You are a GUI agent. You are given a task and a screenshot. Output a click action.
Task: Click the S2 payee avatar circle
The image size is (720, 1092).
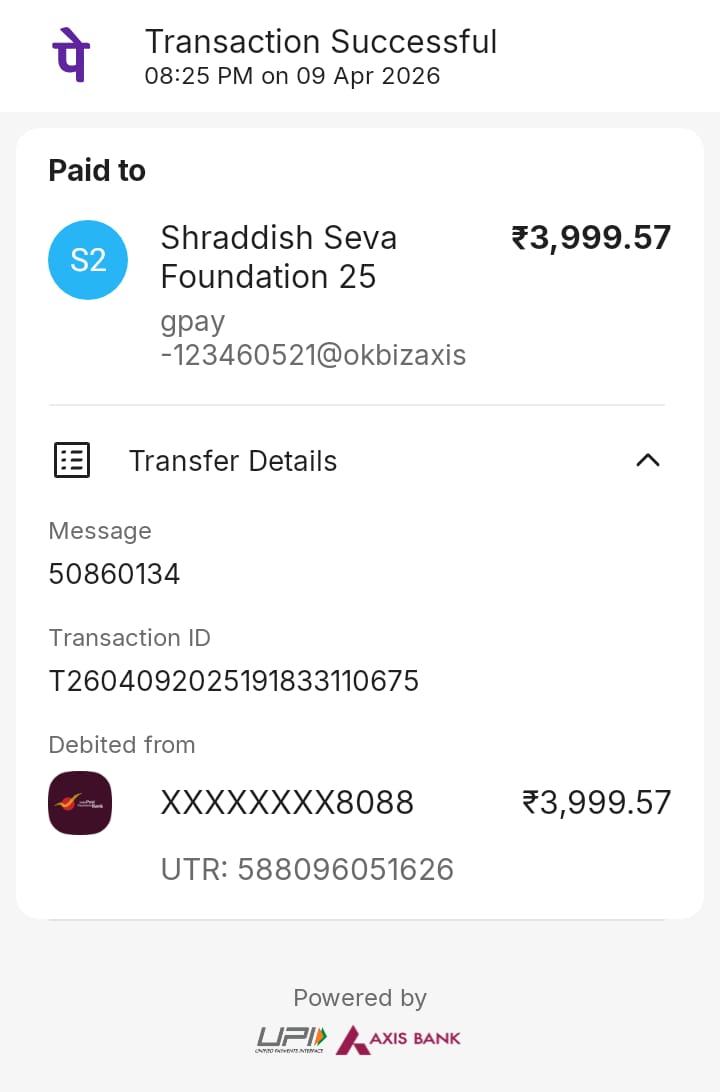click(88, 260)
